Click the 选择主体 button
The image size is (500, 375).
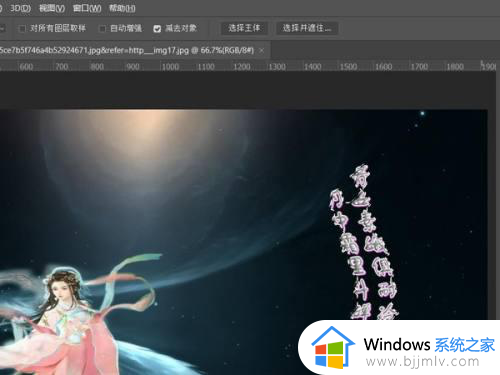244,28
